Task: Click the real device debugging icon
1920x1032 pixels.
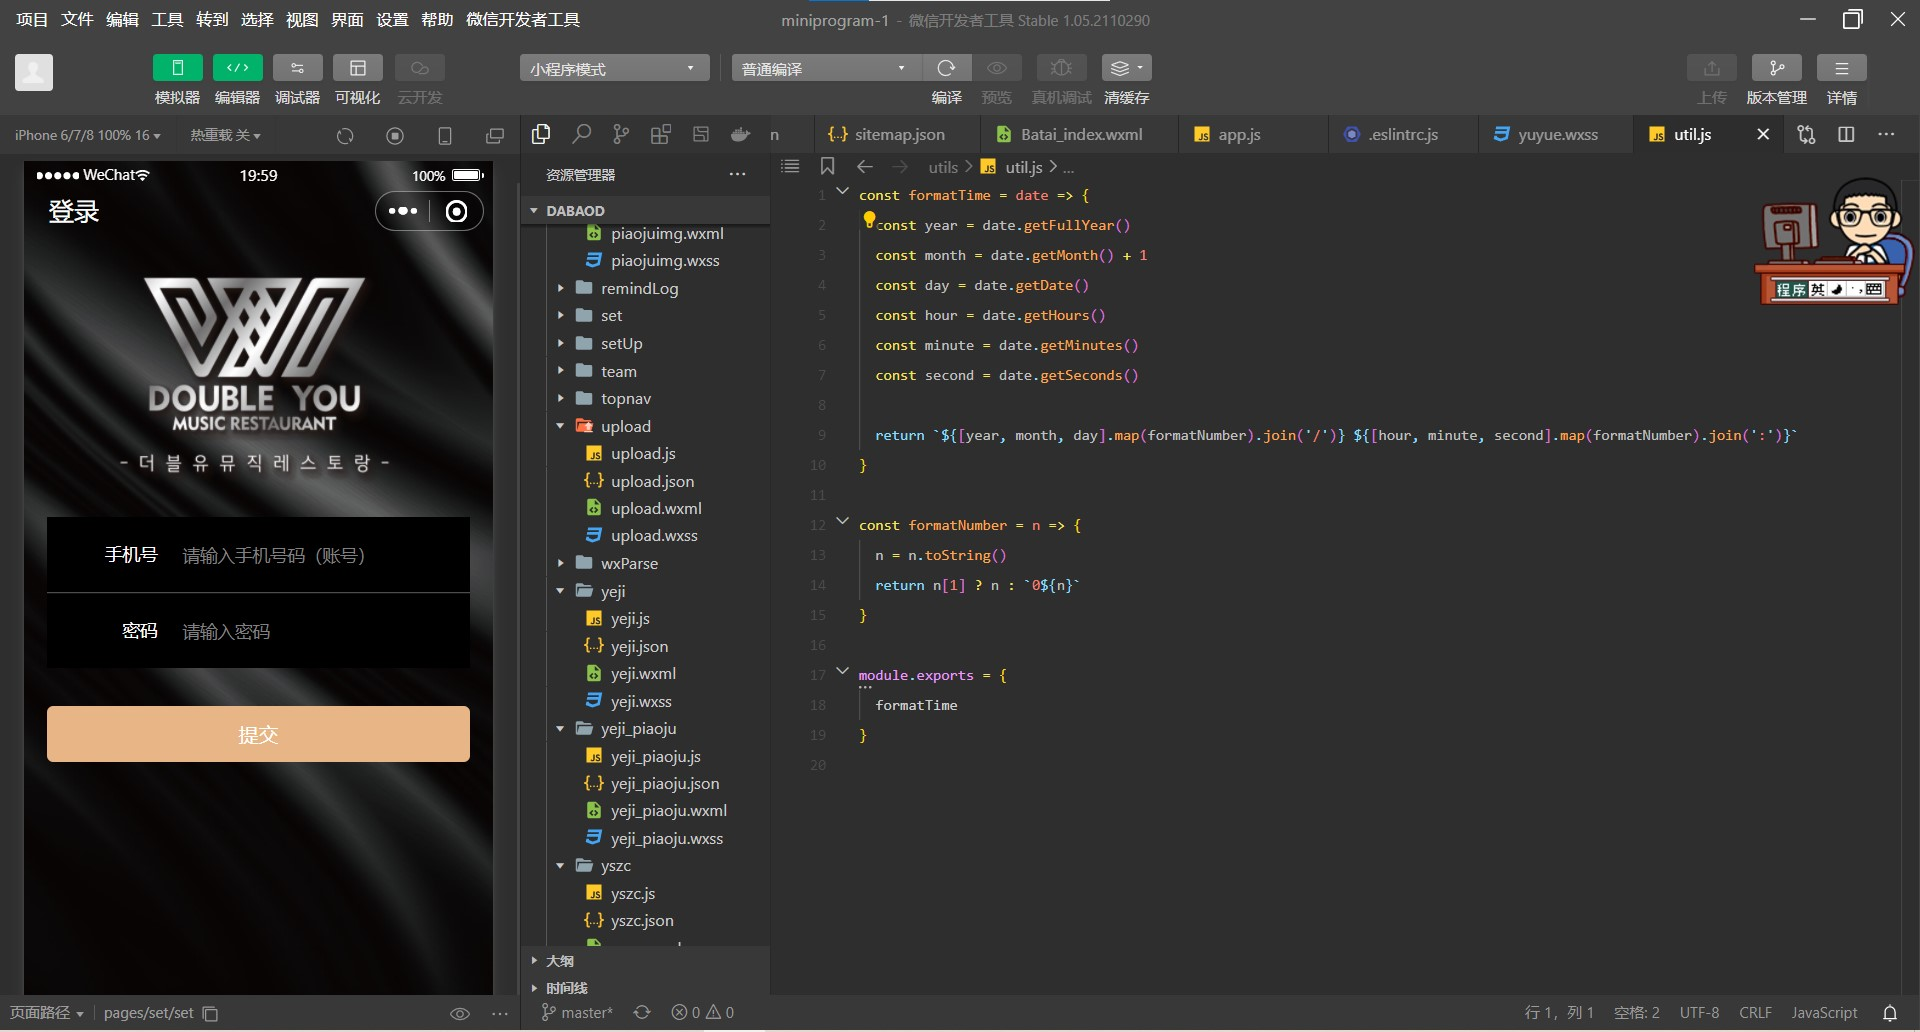Action: (x=1061, y=68)
